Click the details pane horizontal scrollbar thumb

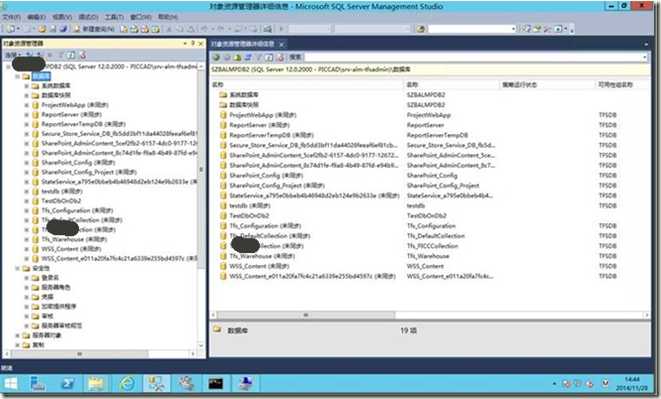click(306, 315)
